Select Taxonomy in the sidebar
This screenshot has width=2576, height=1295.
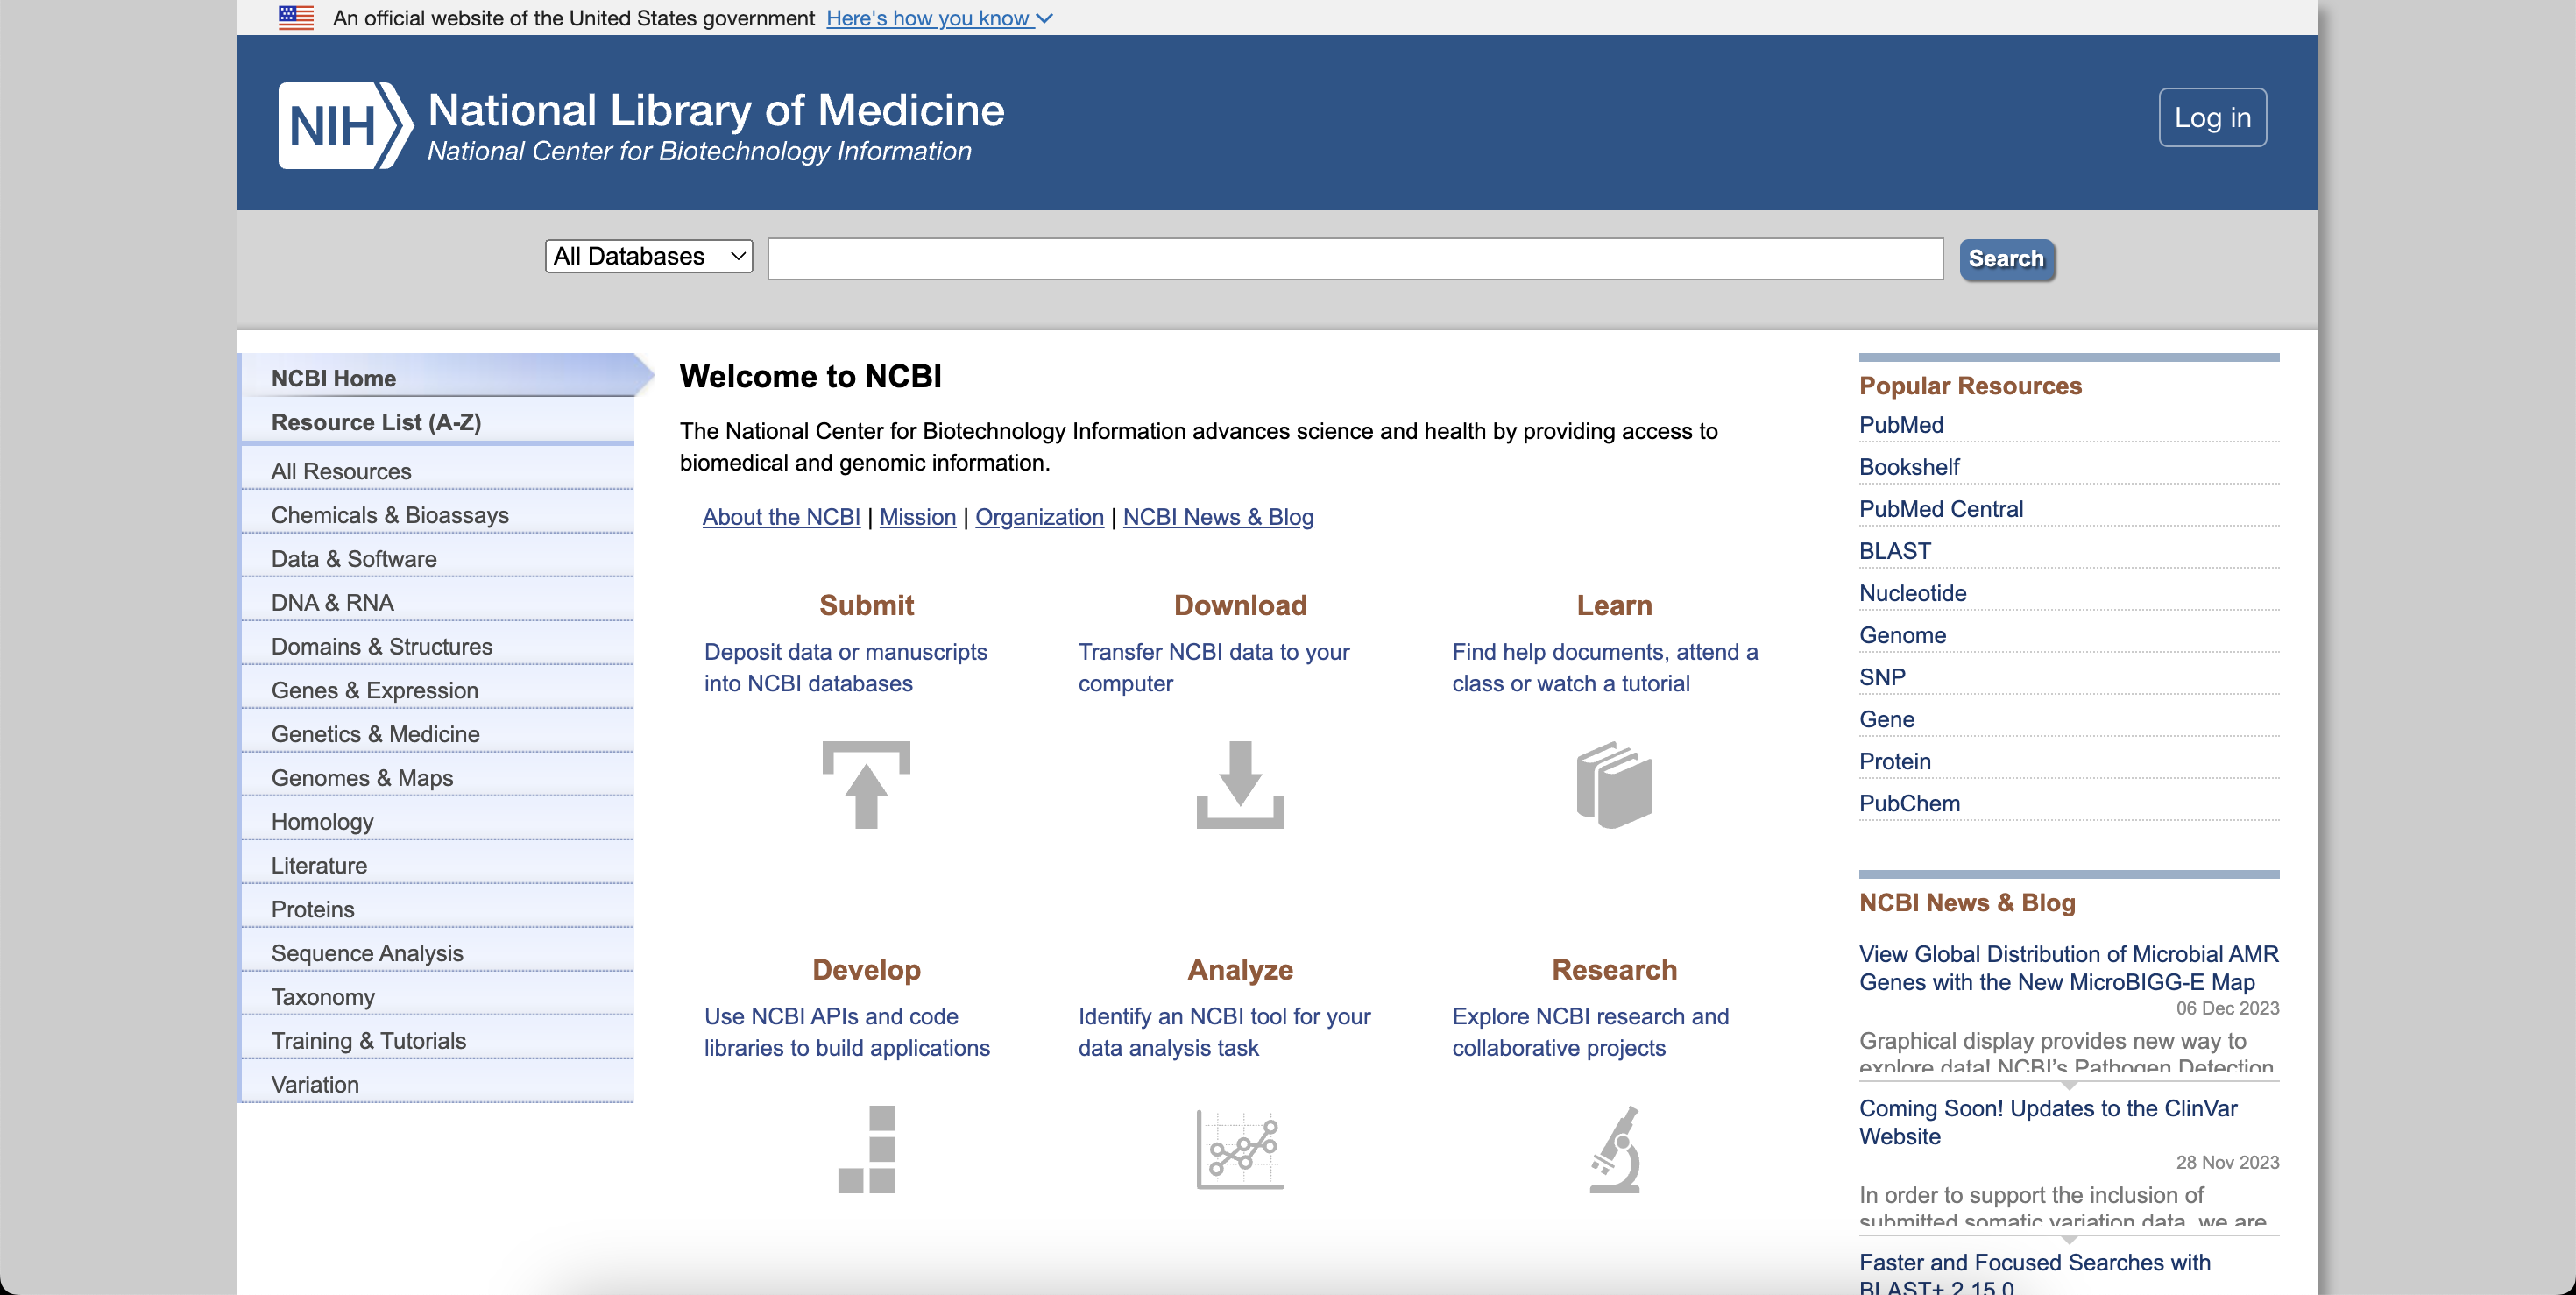322,996
